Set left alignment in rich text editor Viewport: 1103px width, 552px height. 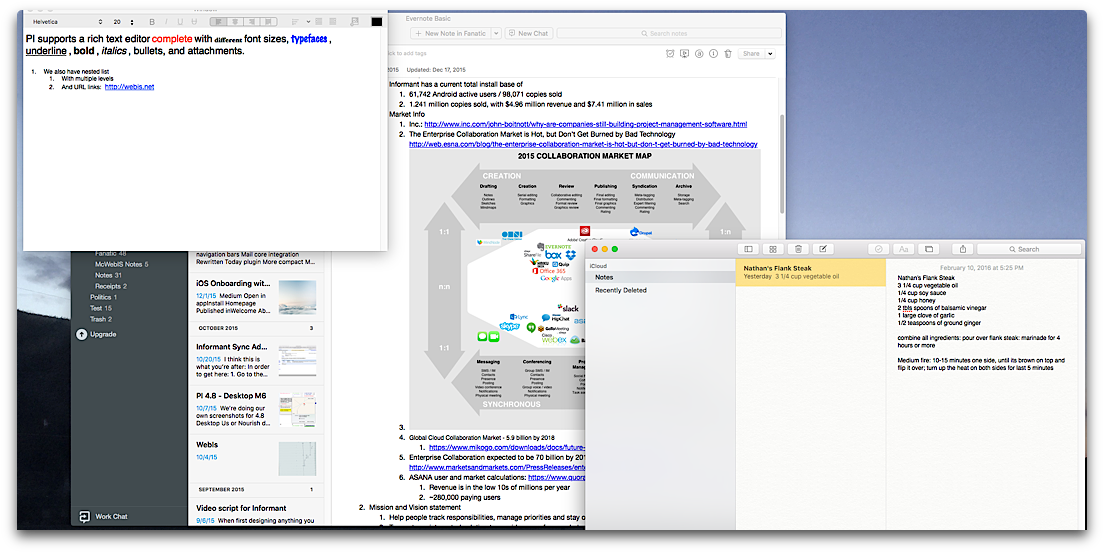218,22
